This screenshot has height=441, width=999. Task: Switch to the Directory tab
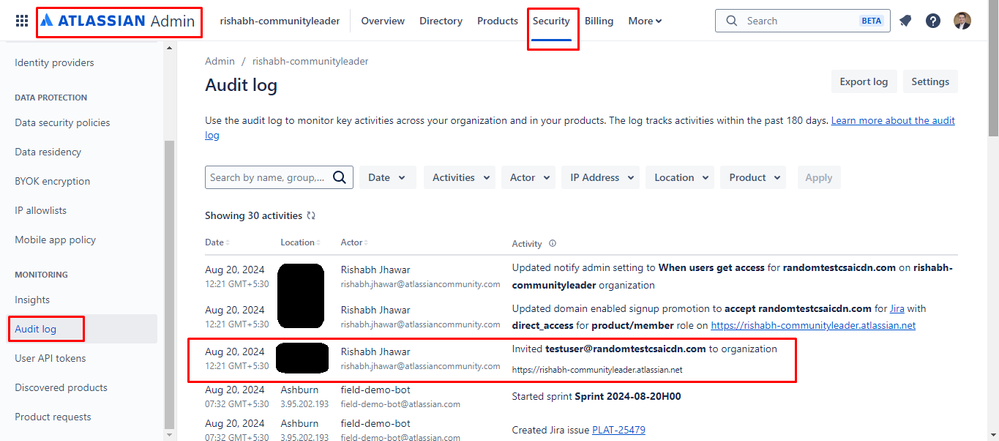441,21
